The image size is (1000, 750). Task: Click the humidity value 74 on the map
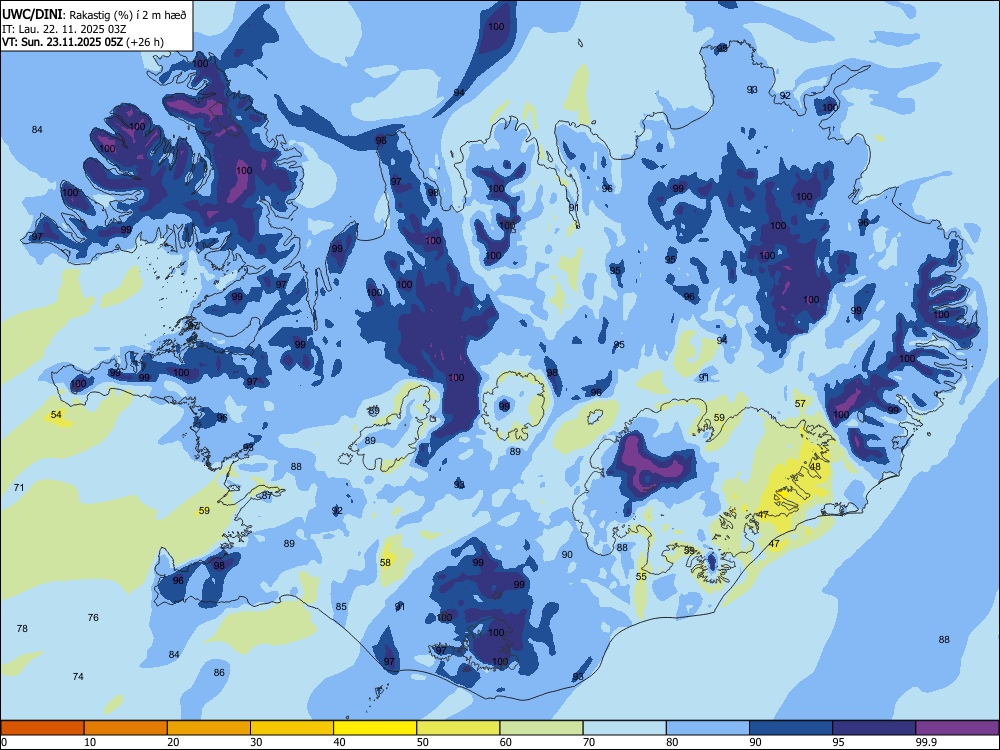coord(78,676)
